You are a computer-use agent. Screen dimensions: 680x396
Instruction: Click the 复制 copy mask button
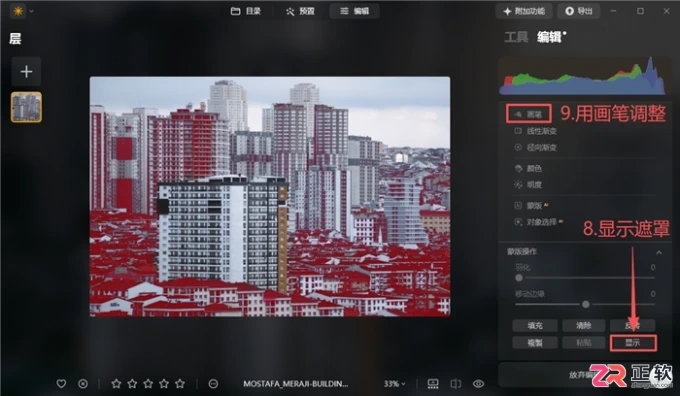535,343
